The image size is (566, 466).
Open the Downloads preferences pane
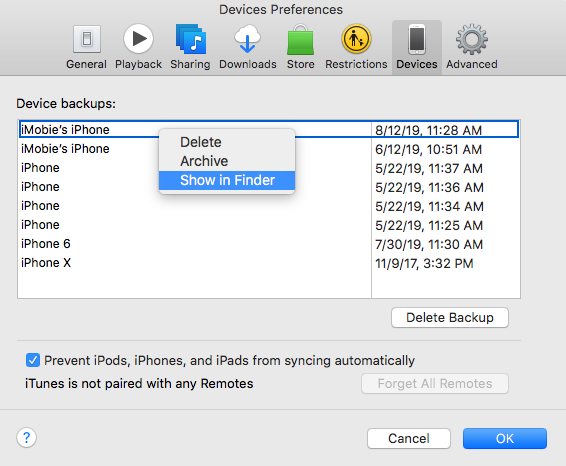pos(248,47)
